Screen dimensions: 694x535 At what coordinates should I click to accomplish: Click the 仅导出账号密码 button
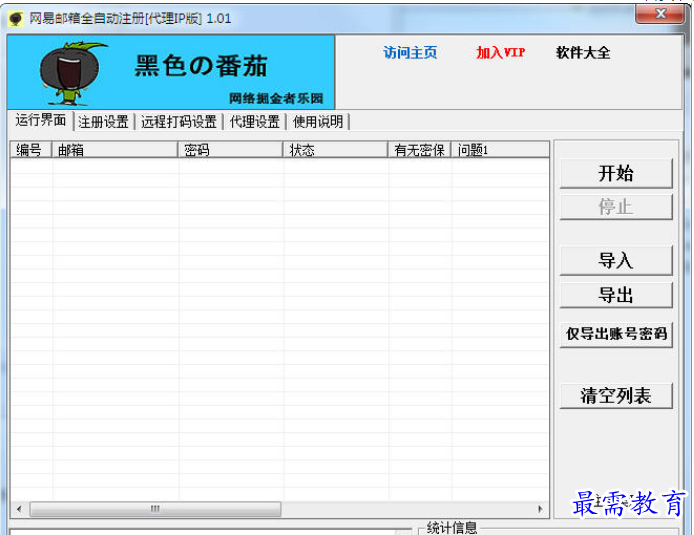pyautogui.click(x=616, y=334)
